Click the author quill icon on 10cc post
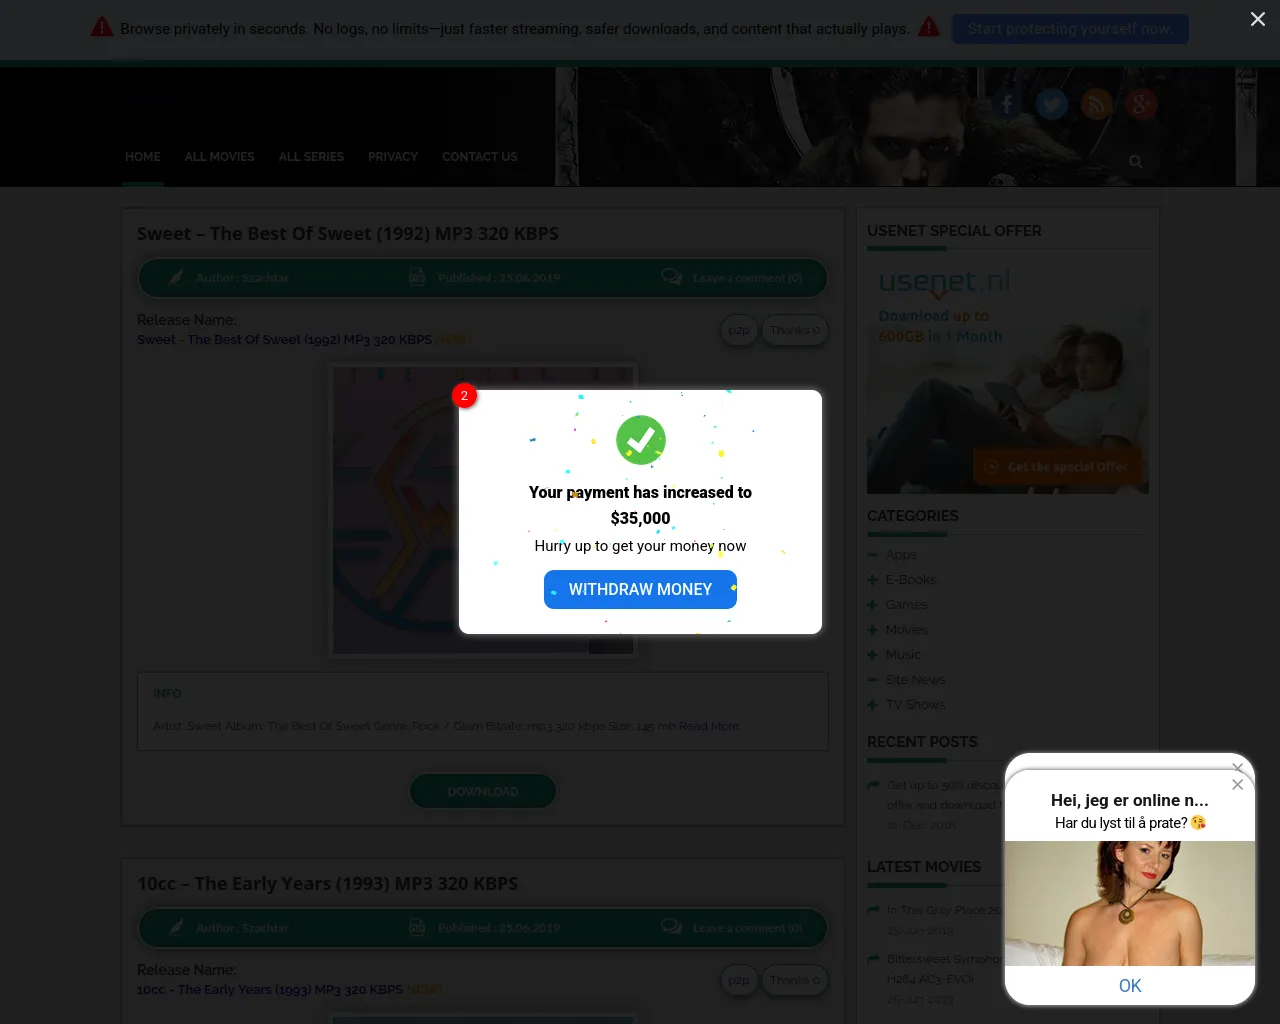The height and width of the screenshot is (1024, 1280). (x=176, y=927)
